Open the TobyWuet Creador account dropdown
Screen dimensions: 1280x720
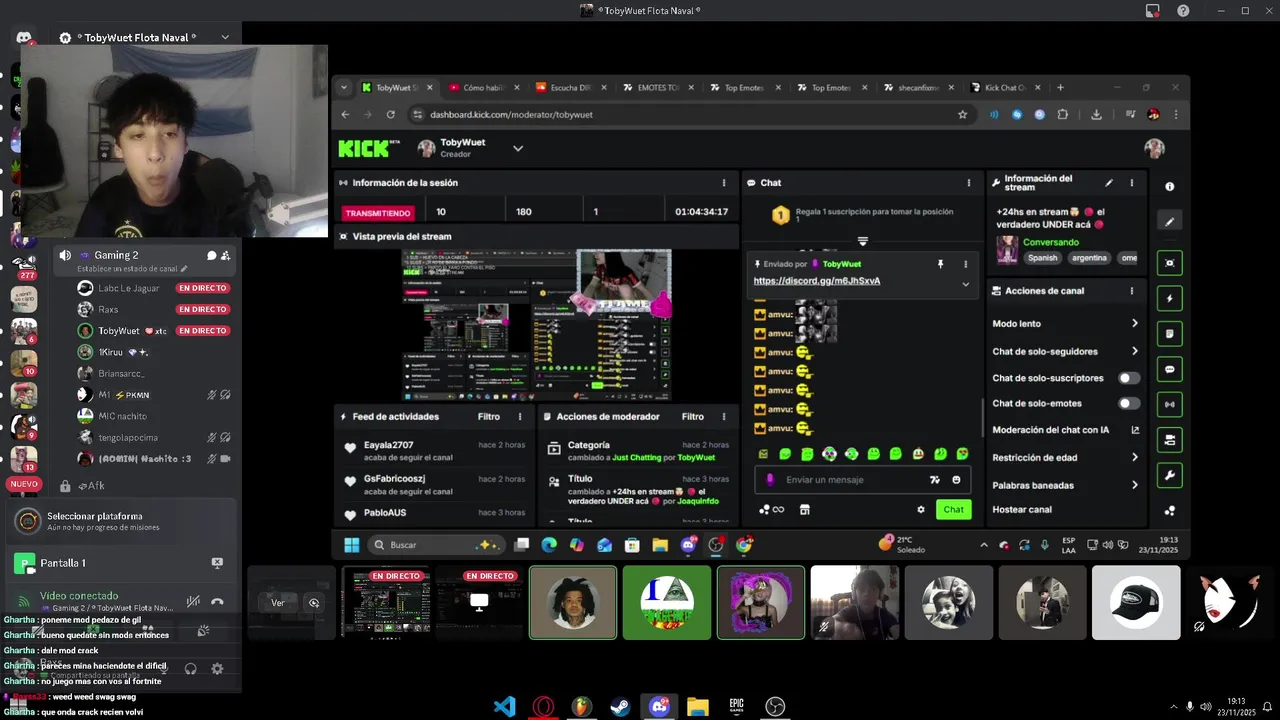518,148
